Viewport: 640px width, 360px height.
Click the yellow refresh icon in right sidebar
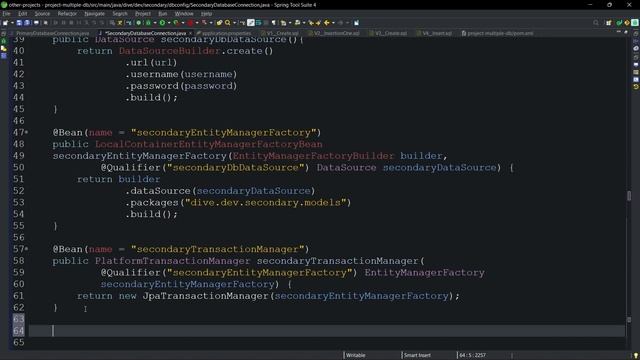point(636,87)
